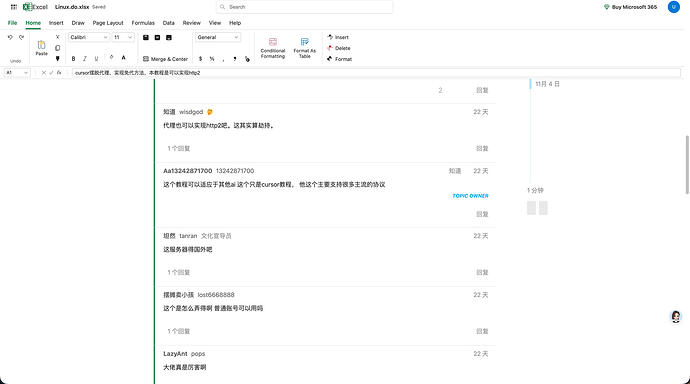This screenshot has height=384, width=690.
Task: Click Delete in the cells group
Action: tap(339, 48)
